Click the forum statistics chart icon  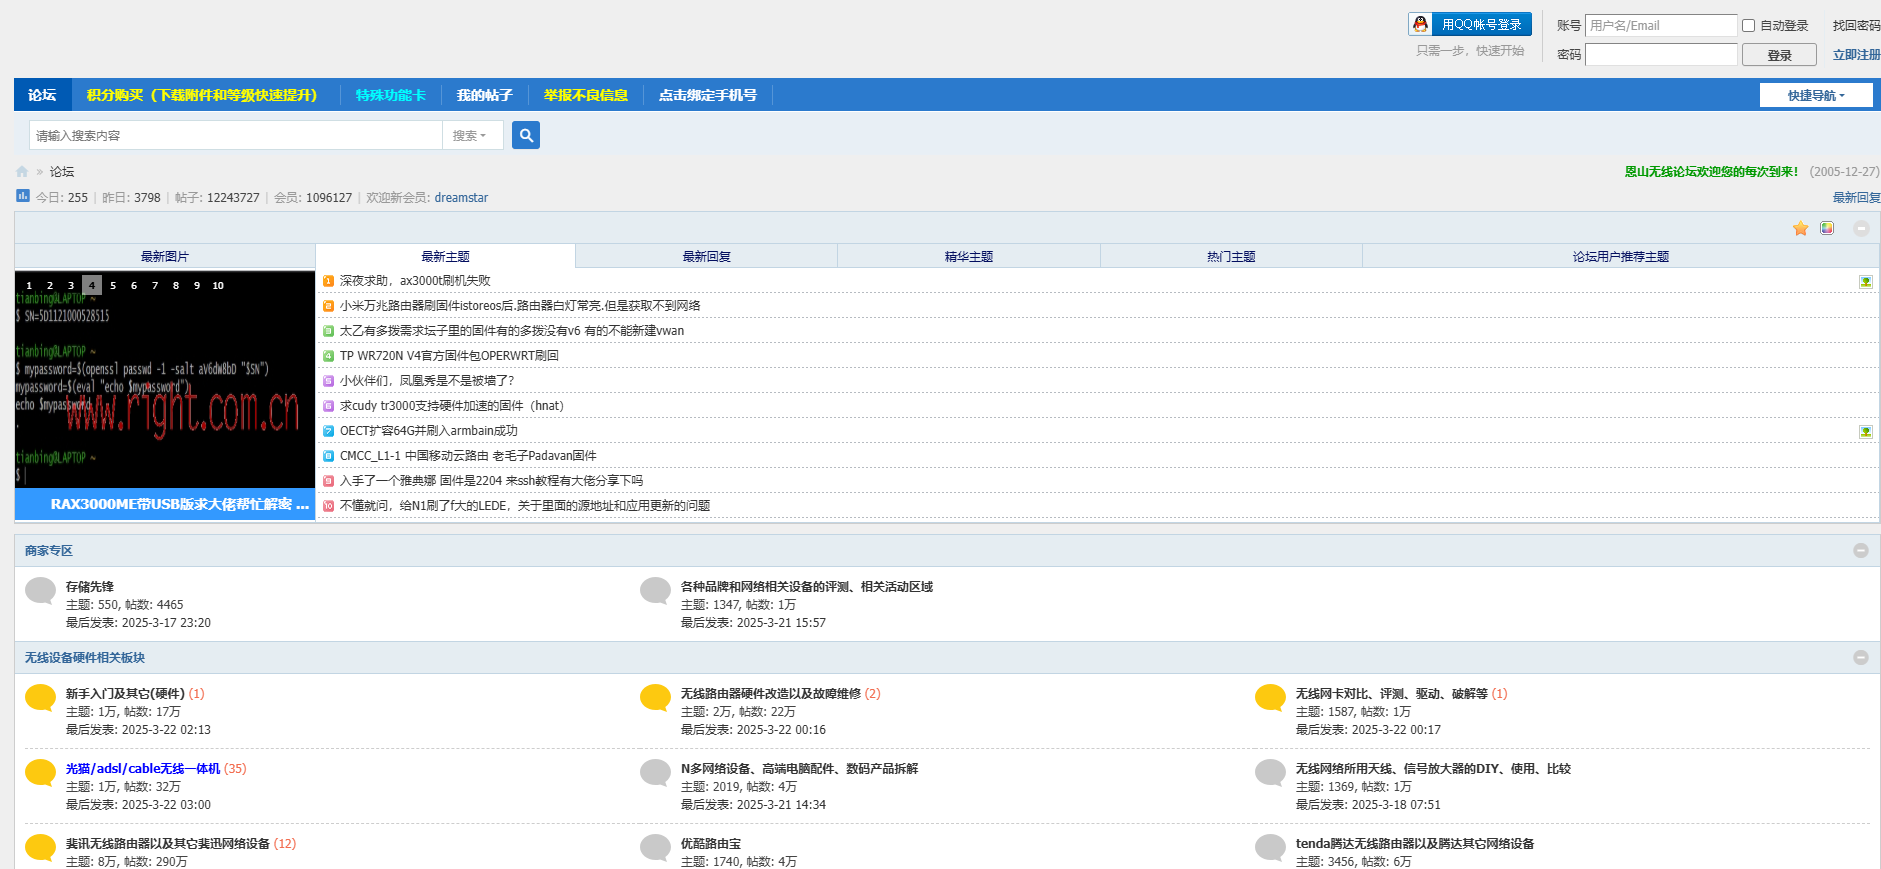pos(23,197)
